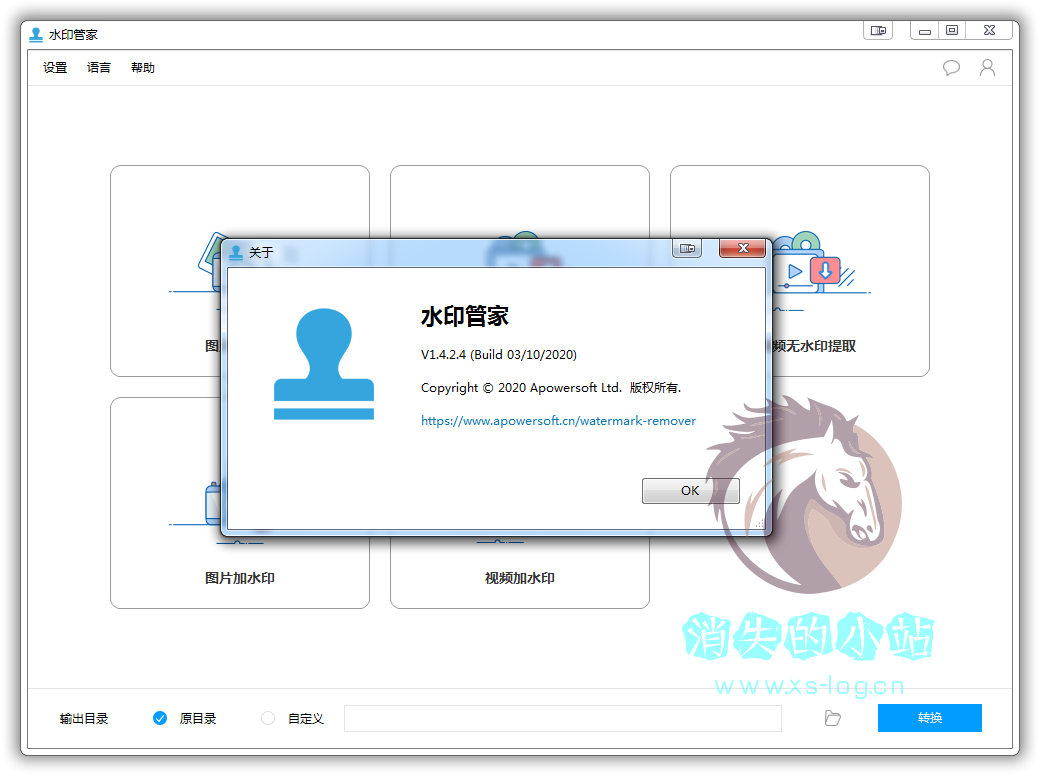Select the 原目录 radio option
This screenshot has height=776, width=1040.
[160, 718]
